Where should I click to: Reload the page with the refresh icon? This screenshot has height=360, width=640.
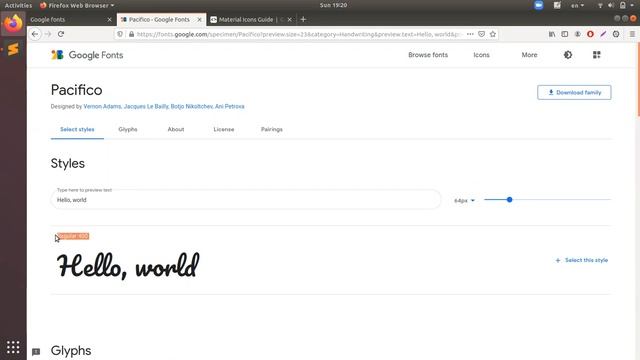click(x=61, y=34)
